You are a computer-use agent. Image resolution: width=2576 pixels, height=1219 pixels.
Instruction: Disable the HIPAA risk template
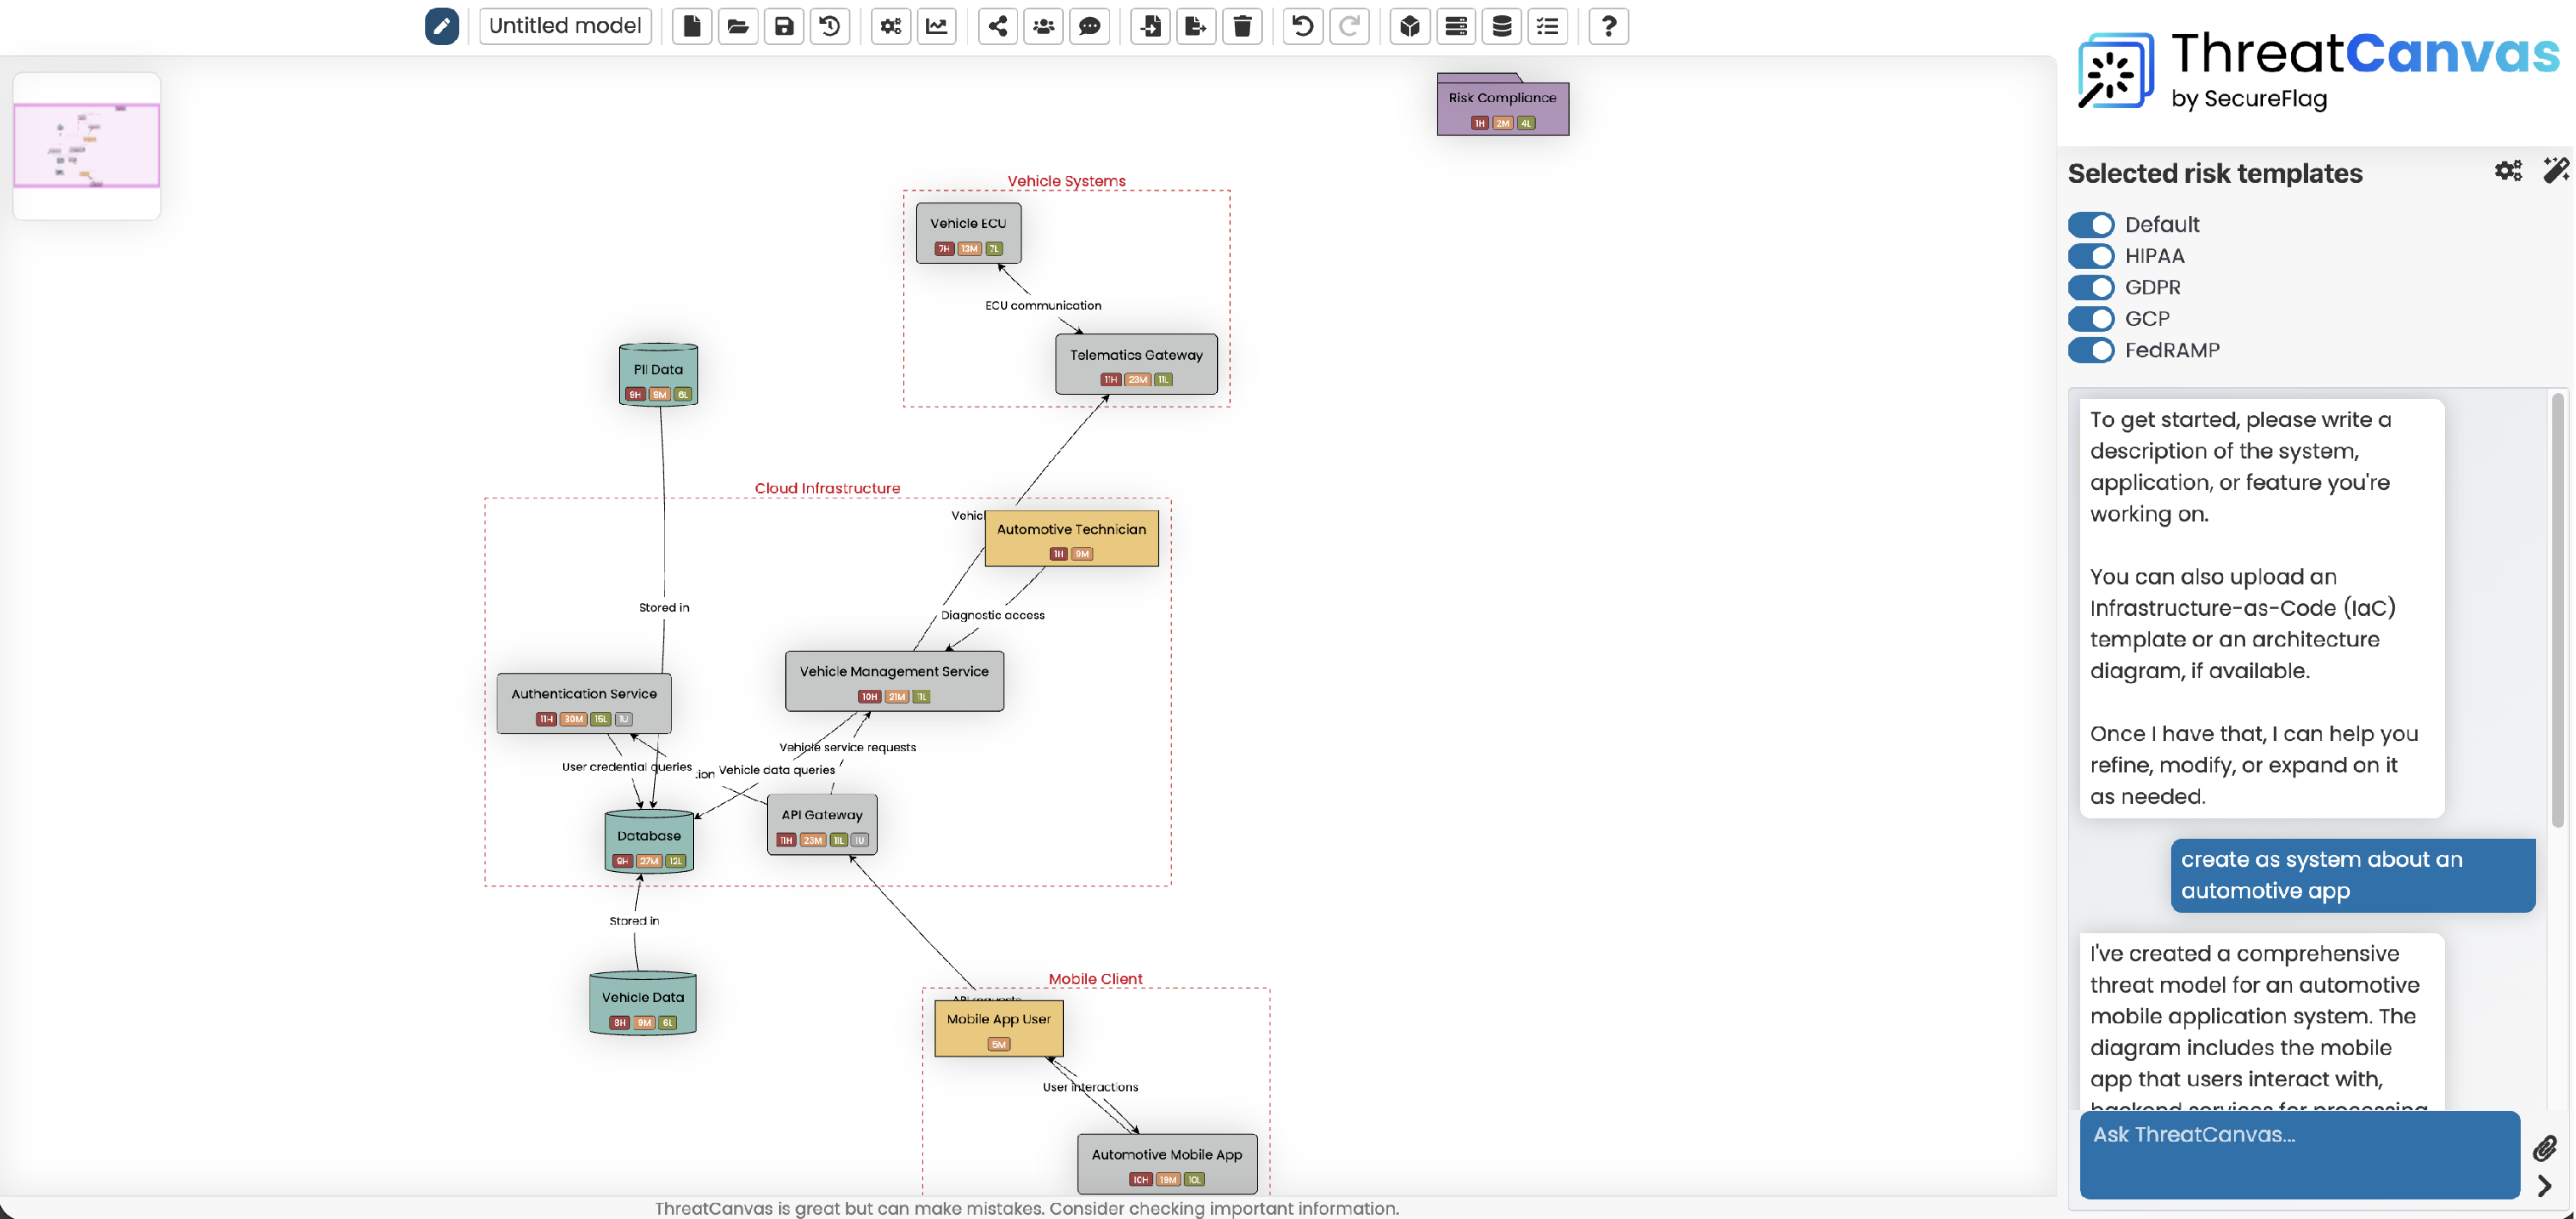(x=2090, y=256)
